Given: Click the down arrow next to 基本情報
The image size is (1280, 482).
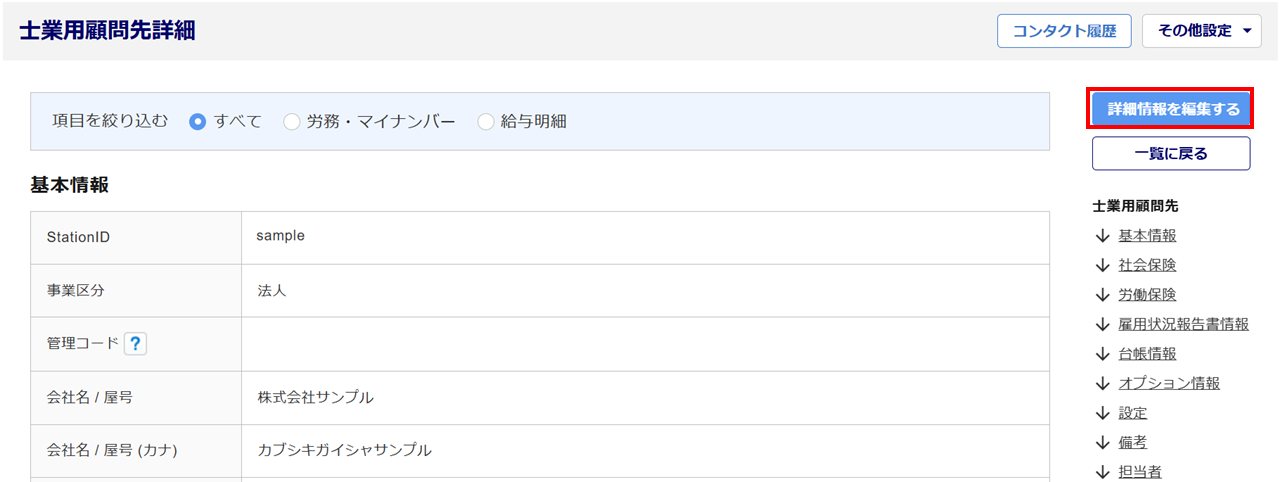Looking at the screenshot, I should click(1103, 236).
